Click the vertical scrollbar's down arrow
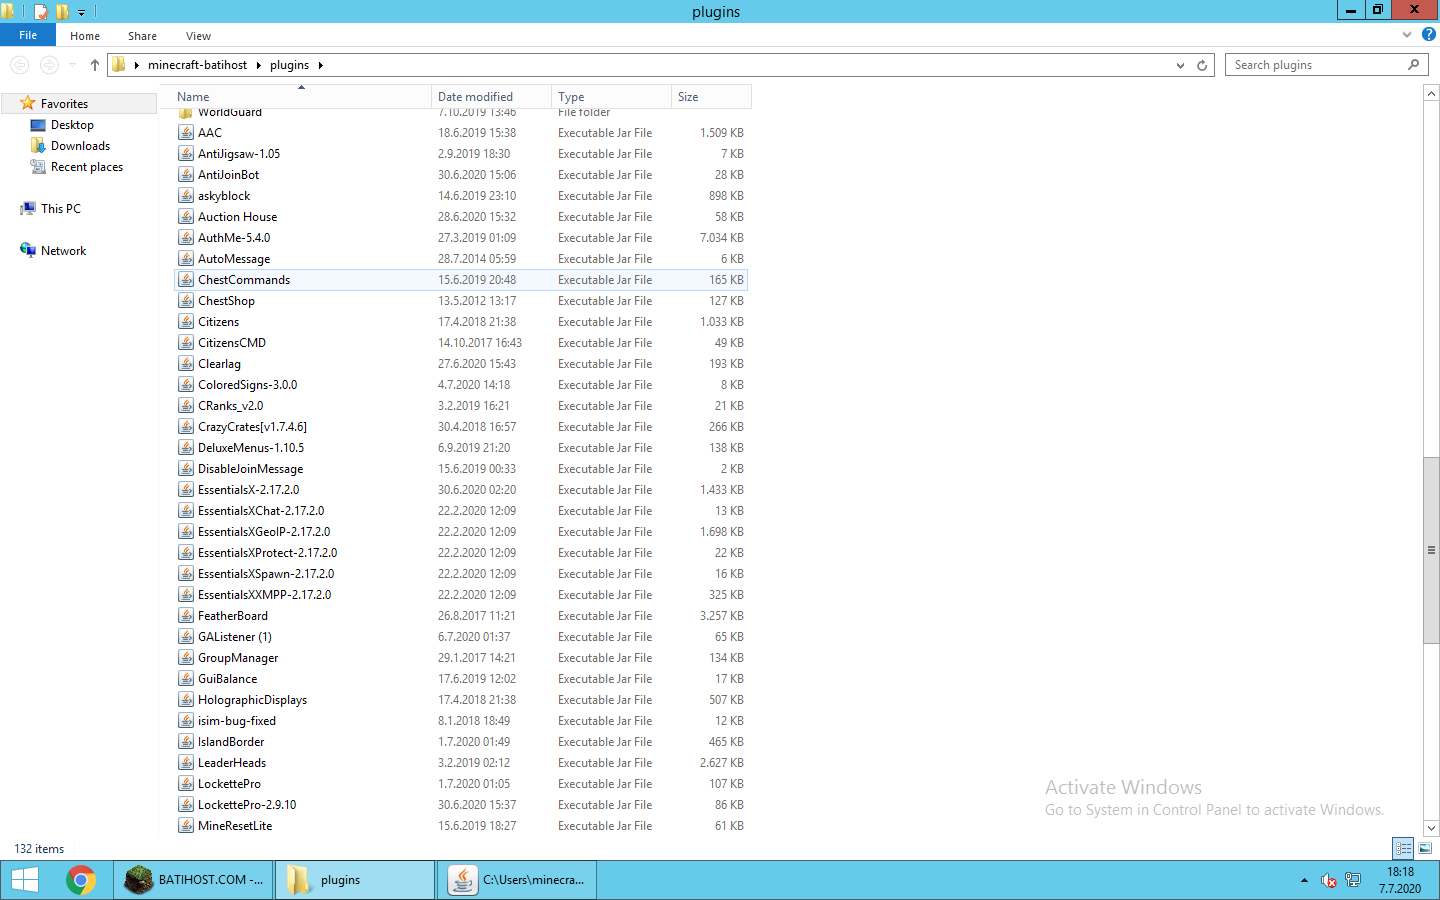Viewport: 1440px width, 900px height. click(x=1431, y=828)
